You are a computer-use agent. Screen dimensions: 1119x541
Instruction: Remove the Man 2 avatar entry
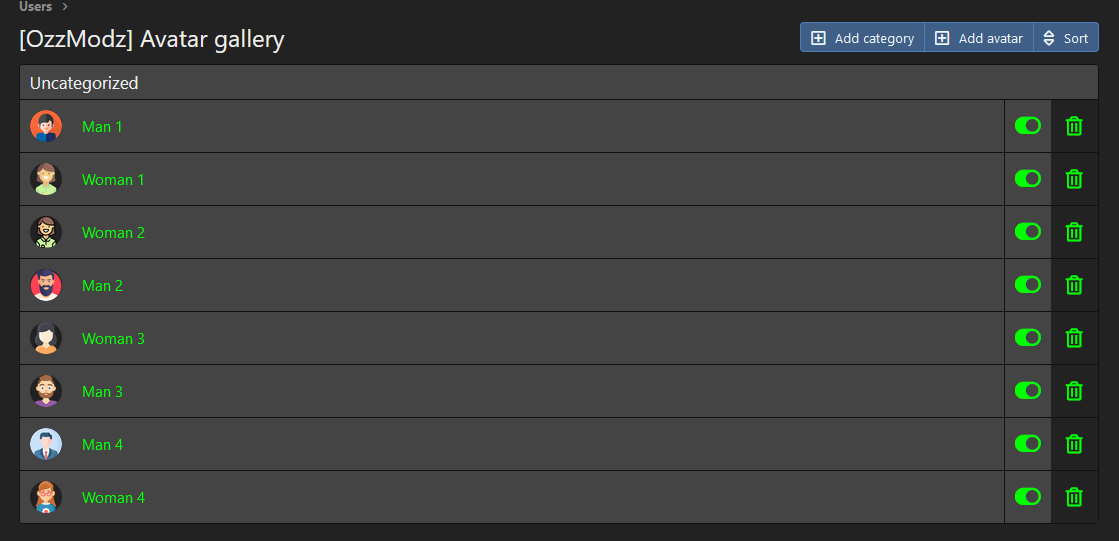pos(1074,285)
